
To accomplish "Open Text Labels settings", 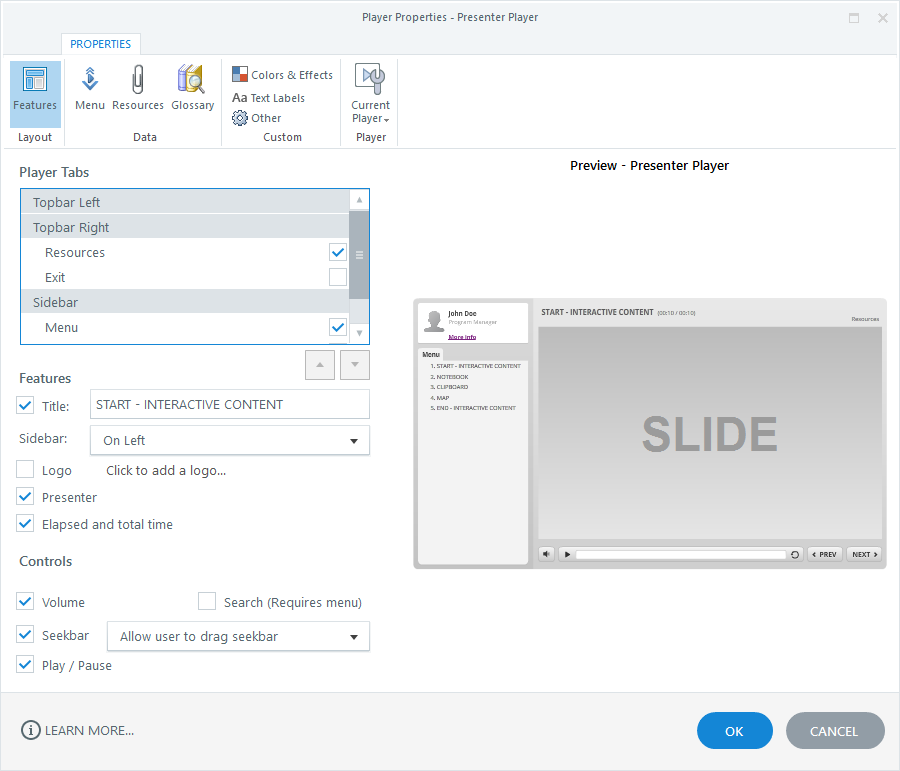I will [269, 98].
